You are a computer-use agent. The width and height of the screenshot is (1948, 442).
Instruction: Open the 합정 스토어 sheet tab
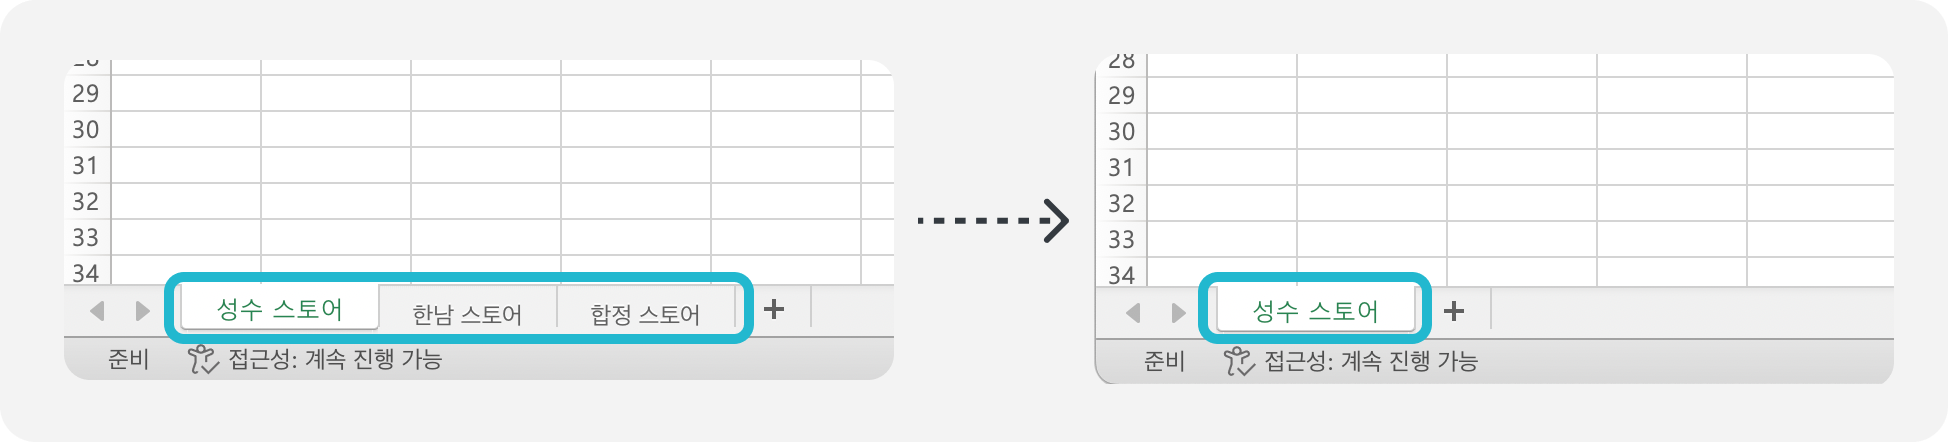645,314
